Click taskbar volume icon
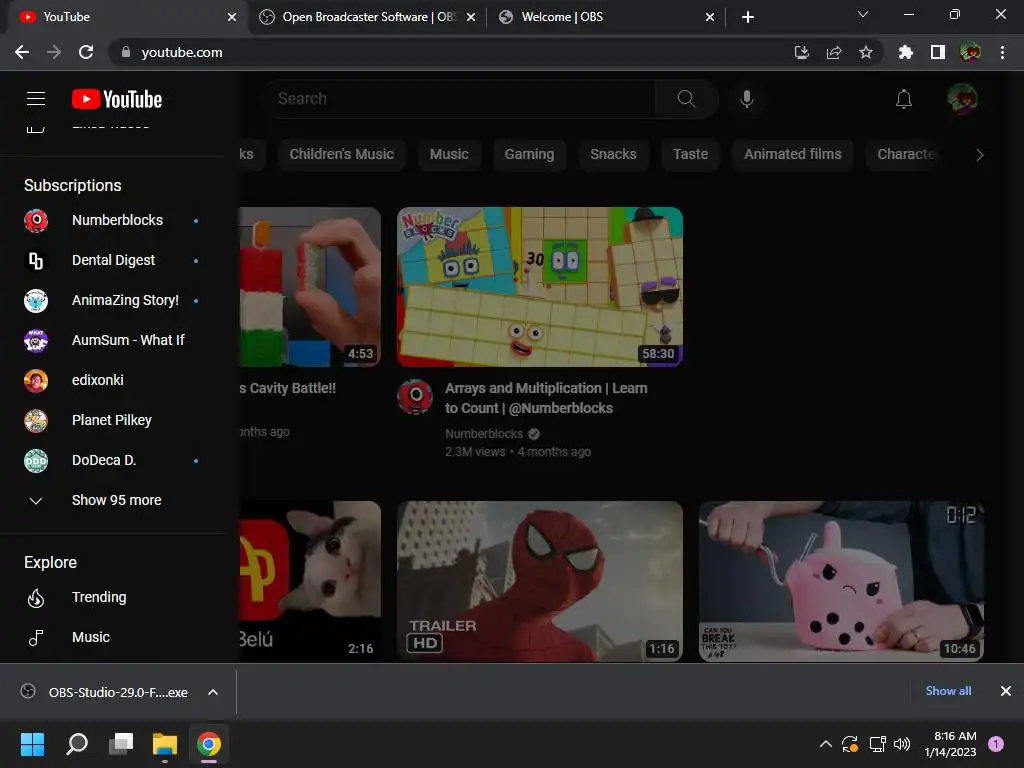The height and width of the screenshot is (768, 1024). pos(902,744)
